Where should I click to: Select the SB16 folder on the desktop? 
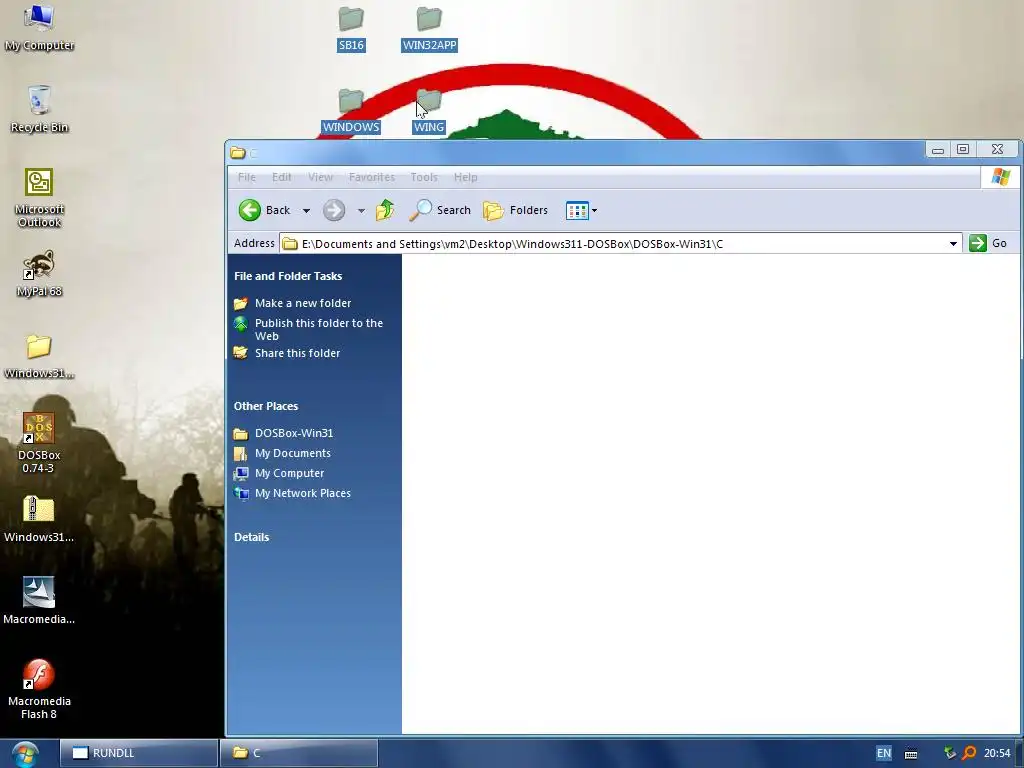point(351,29)
